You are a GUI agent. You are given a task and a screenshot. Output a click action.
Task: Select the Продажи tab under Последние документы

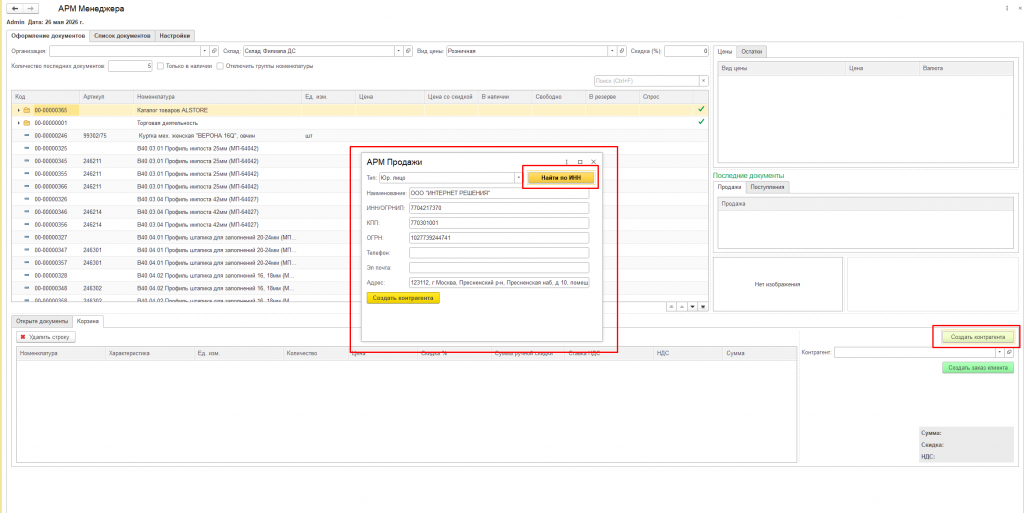tap(729, 187)
